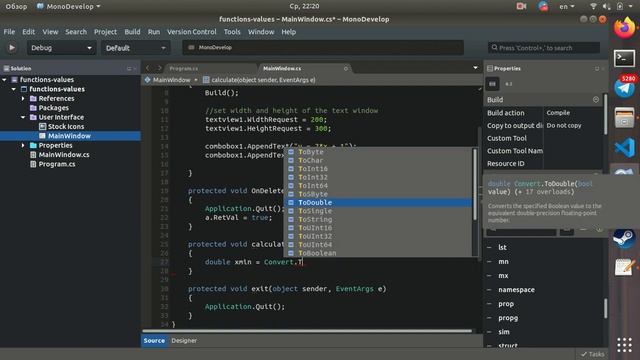Click the completion list scrollbar

click(x=475, y=184)
